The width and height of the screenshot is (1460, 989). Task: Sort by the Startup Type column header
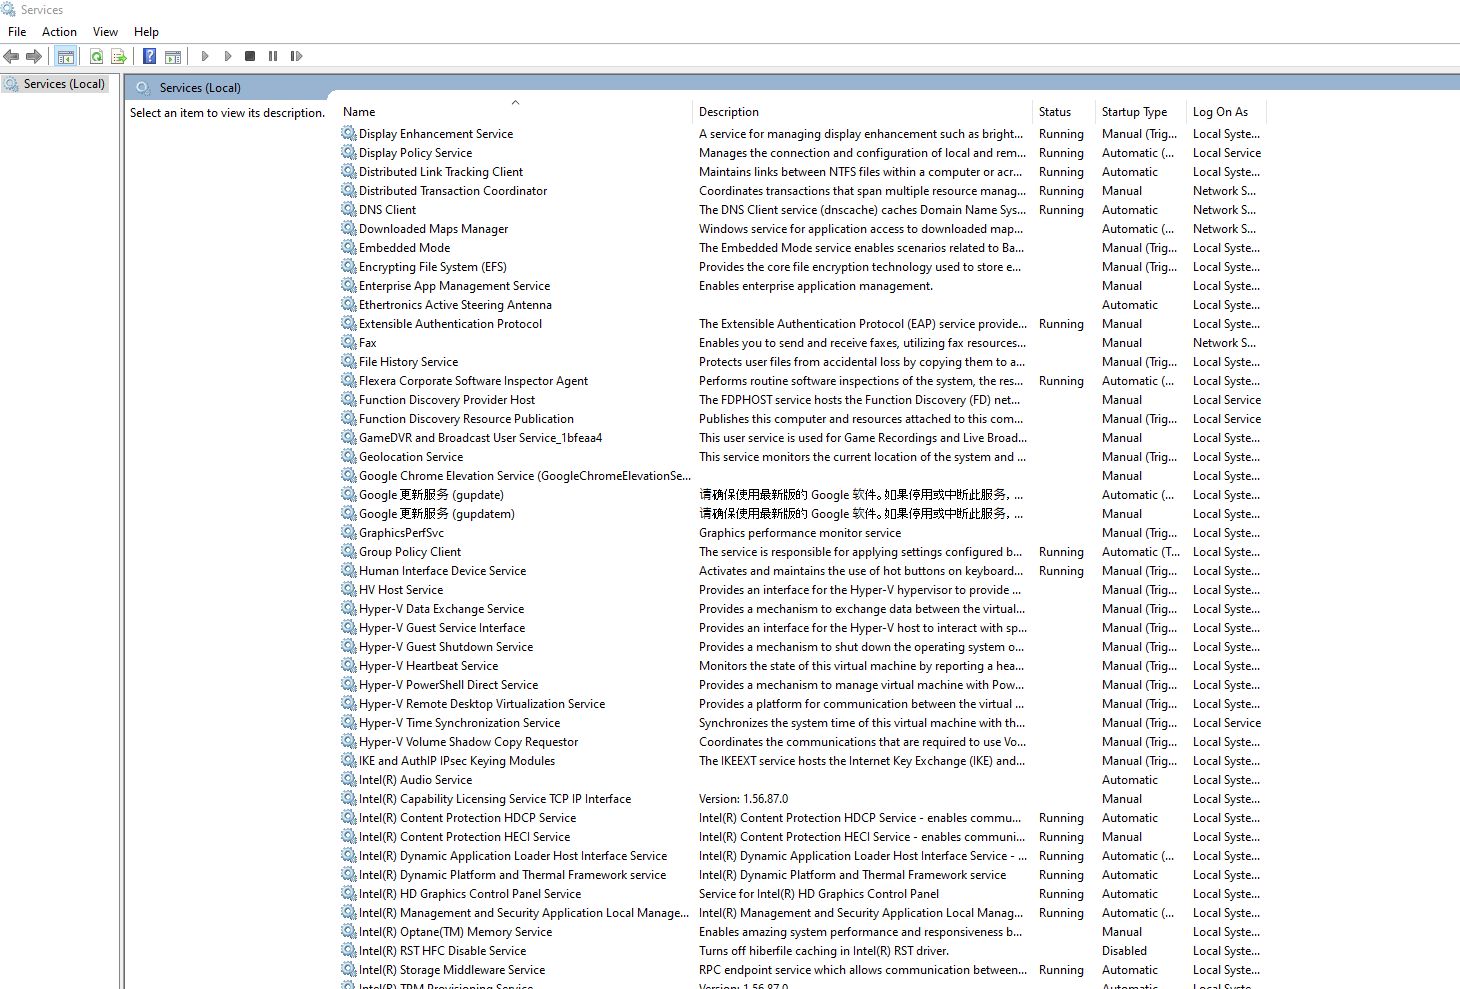[1140, 112]
